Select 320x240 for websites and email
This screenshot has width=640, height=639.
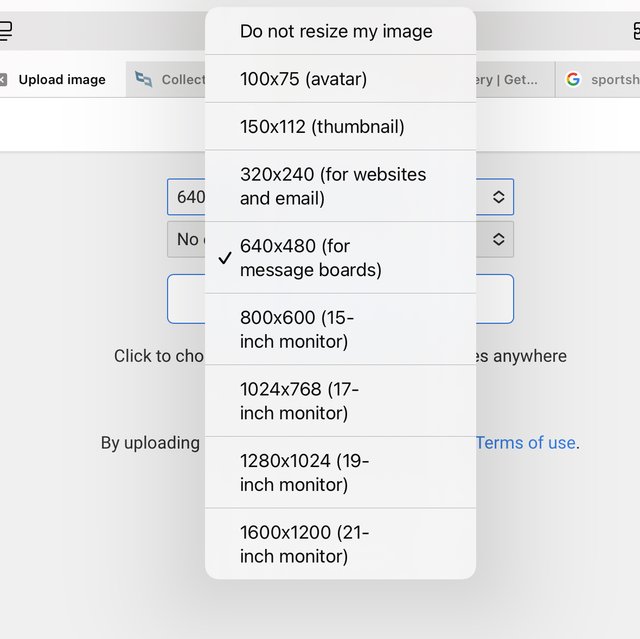tap(333, 186)
